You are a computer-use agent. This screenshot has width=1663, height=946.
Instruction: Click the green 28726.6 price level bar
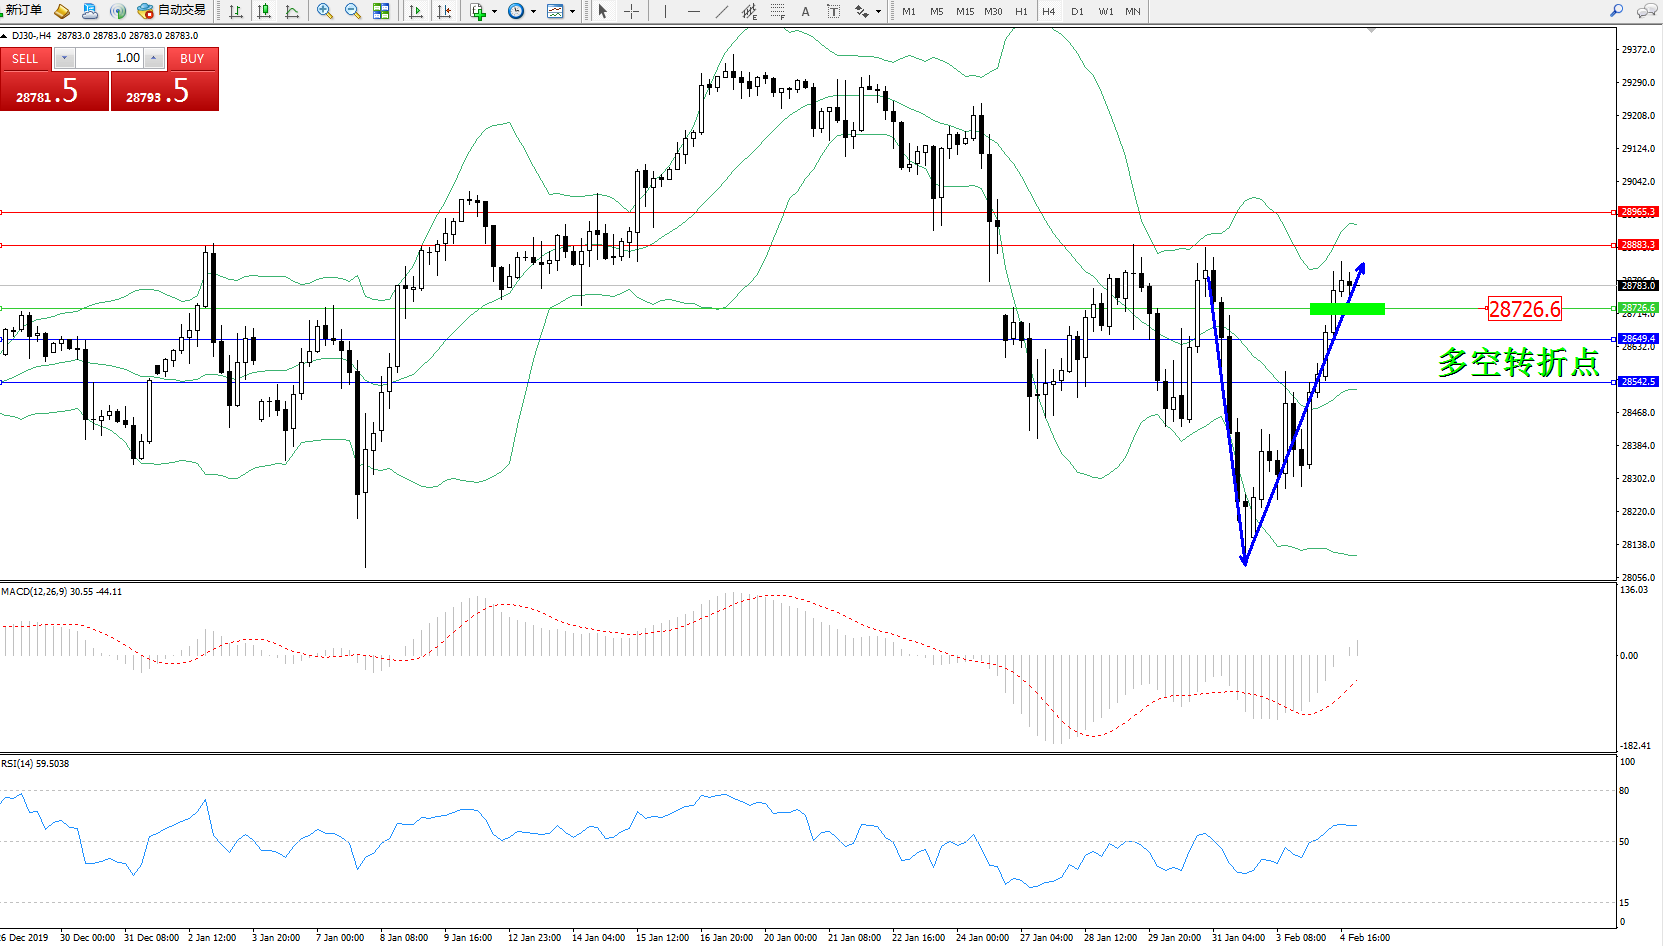1347,309
